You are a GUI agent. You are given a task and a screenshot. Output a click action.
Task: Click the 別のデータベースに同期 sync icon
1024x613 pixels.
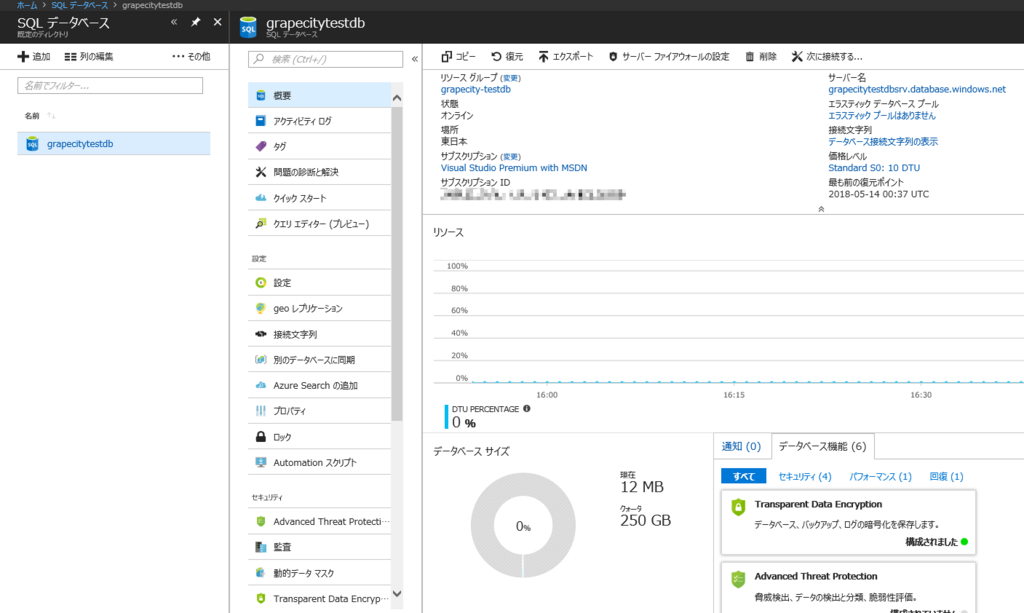[x=261, y=360]
